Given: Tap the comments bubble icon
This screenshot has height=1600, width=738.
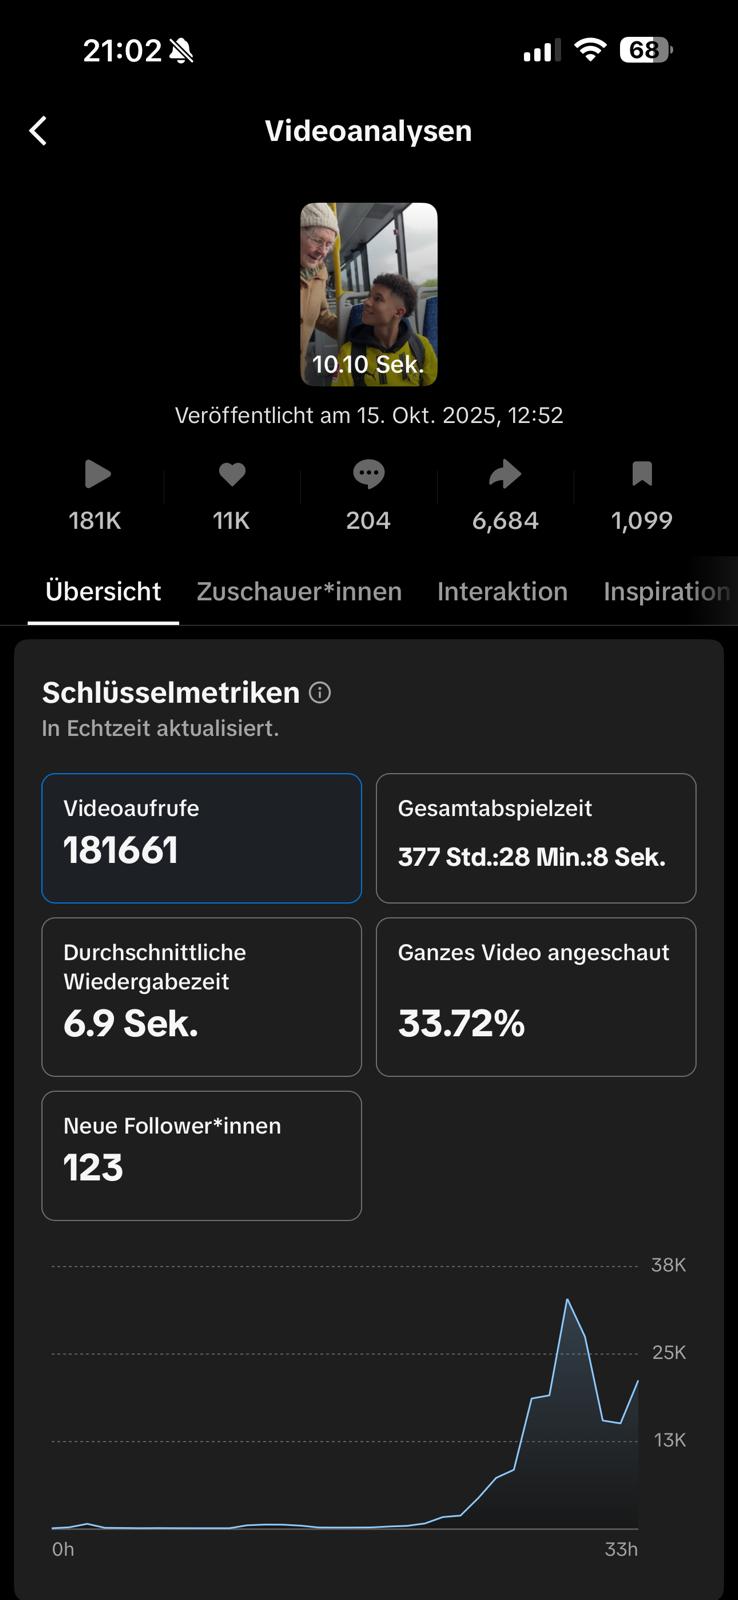Looking at the screenshot, I should [x=369, y=474].
